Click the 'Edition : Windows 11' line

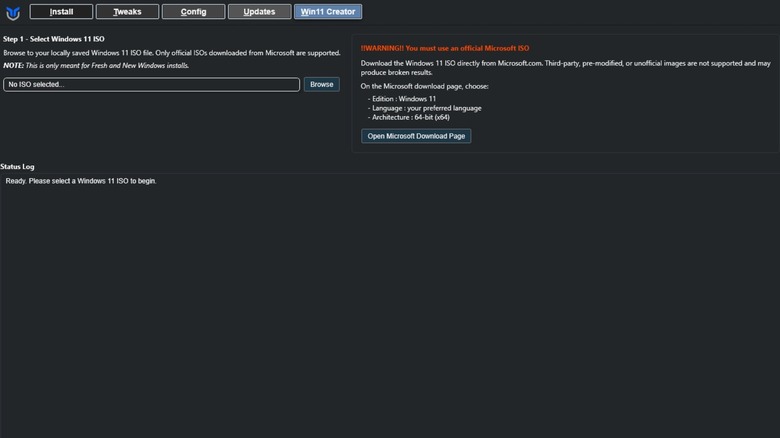tap(402, 99)
